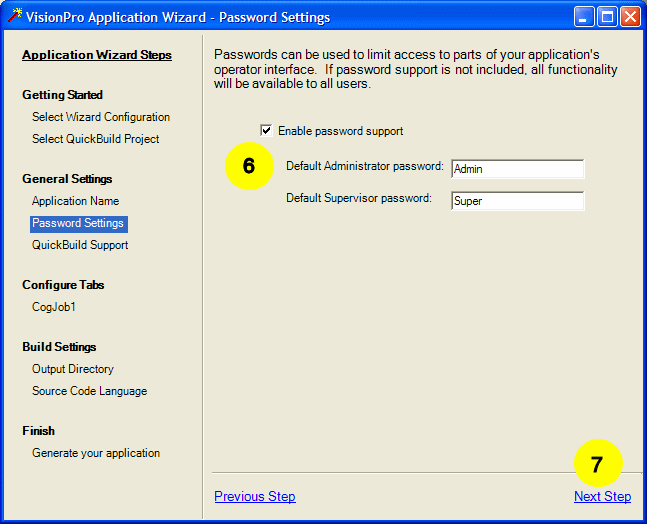647x524 pixels.
Task: Select the CogJob1 tab configuration
Action: (x=54, y=307)
